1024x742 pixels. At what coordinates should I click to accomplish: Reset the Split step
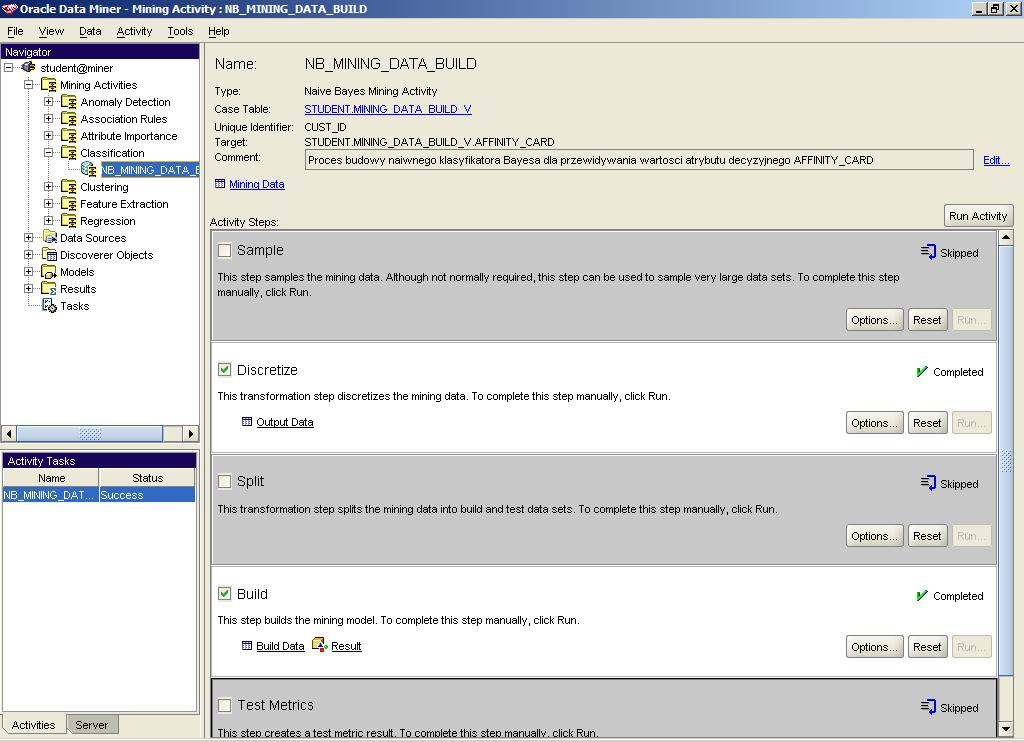[927, 536]
